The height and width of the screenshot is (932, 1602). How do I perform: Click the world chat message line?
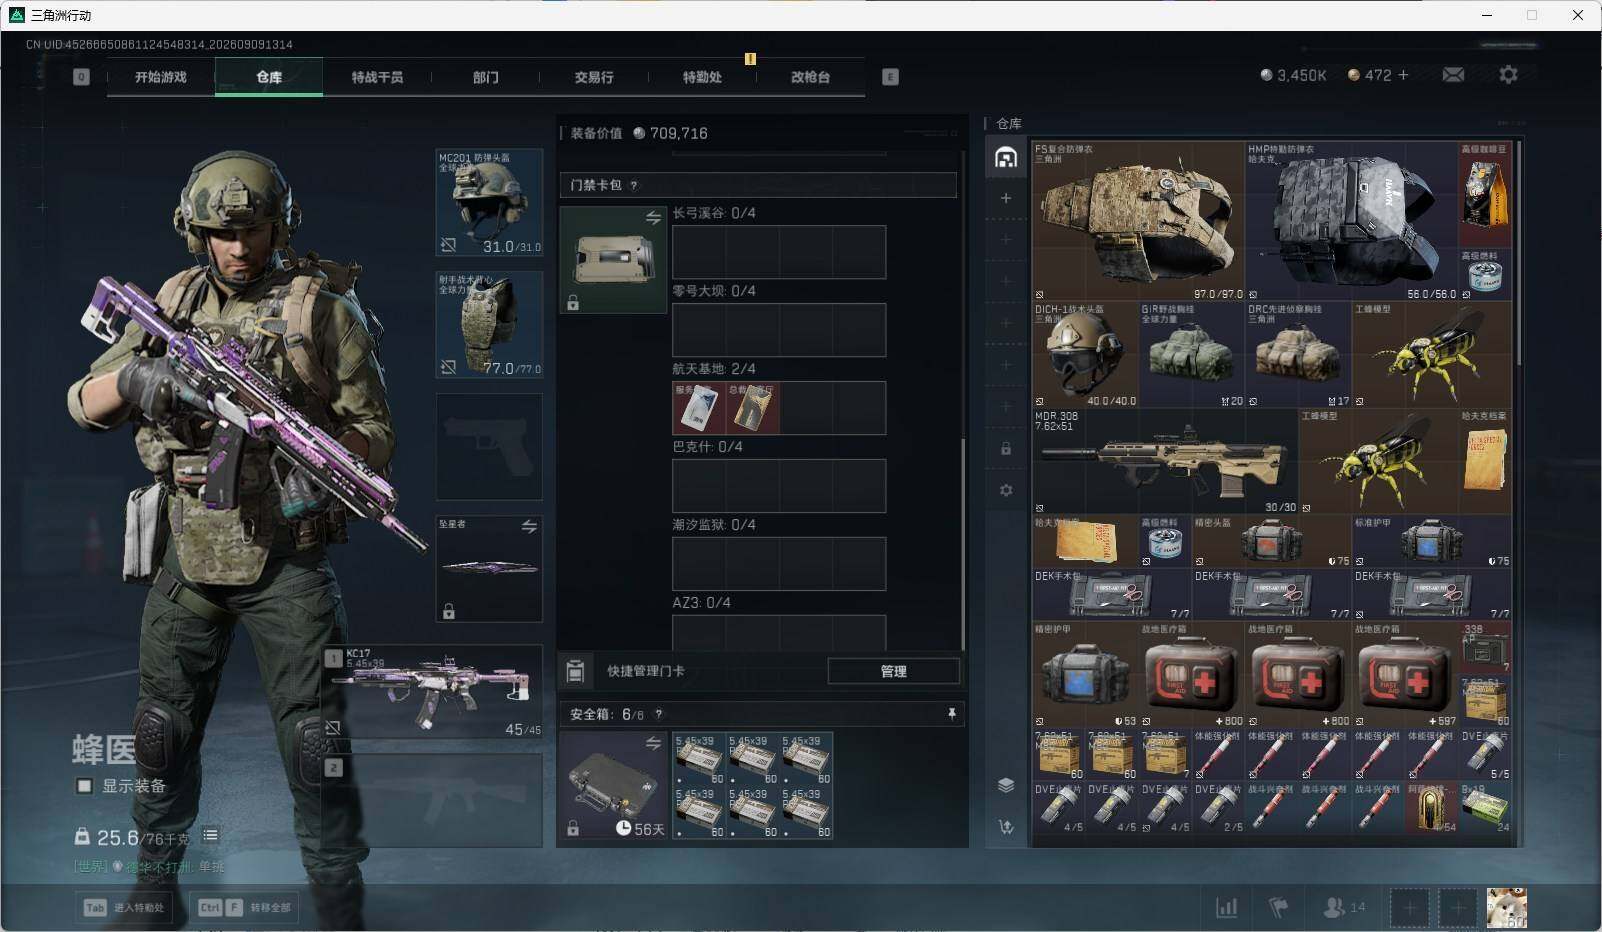tap(150, 867)
